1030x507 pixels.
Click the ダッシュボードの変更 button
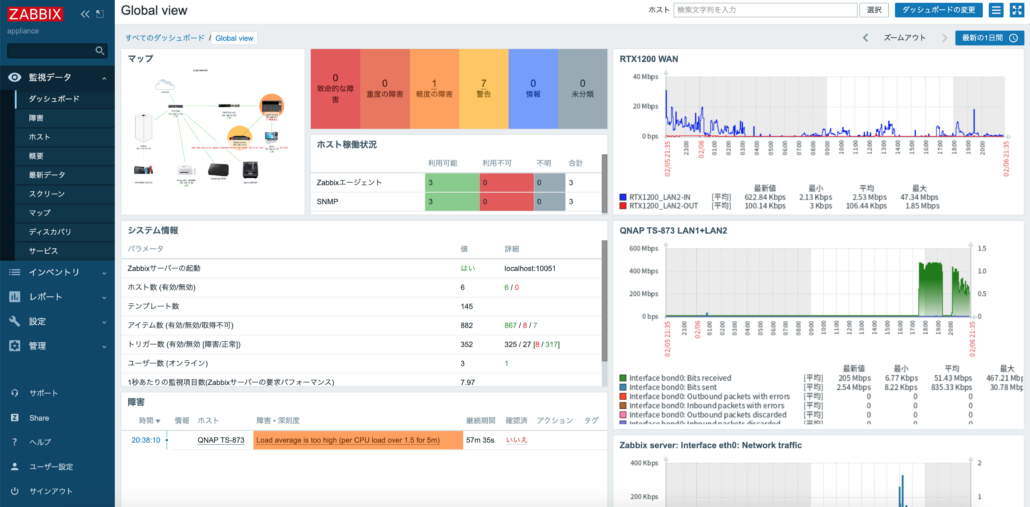pos(938,10)
